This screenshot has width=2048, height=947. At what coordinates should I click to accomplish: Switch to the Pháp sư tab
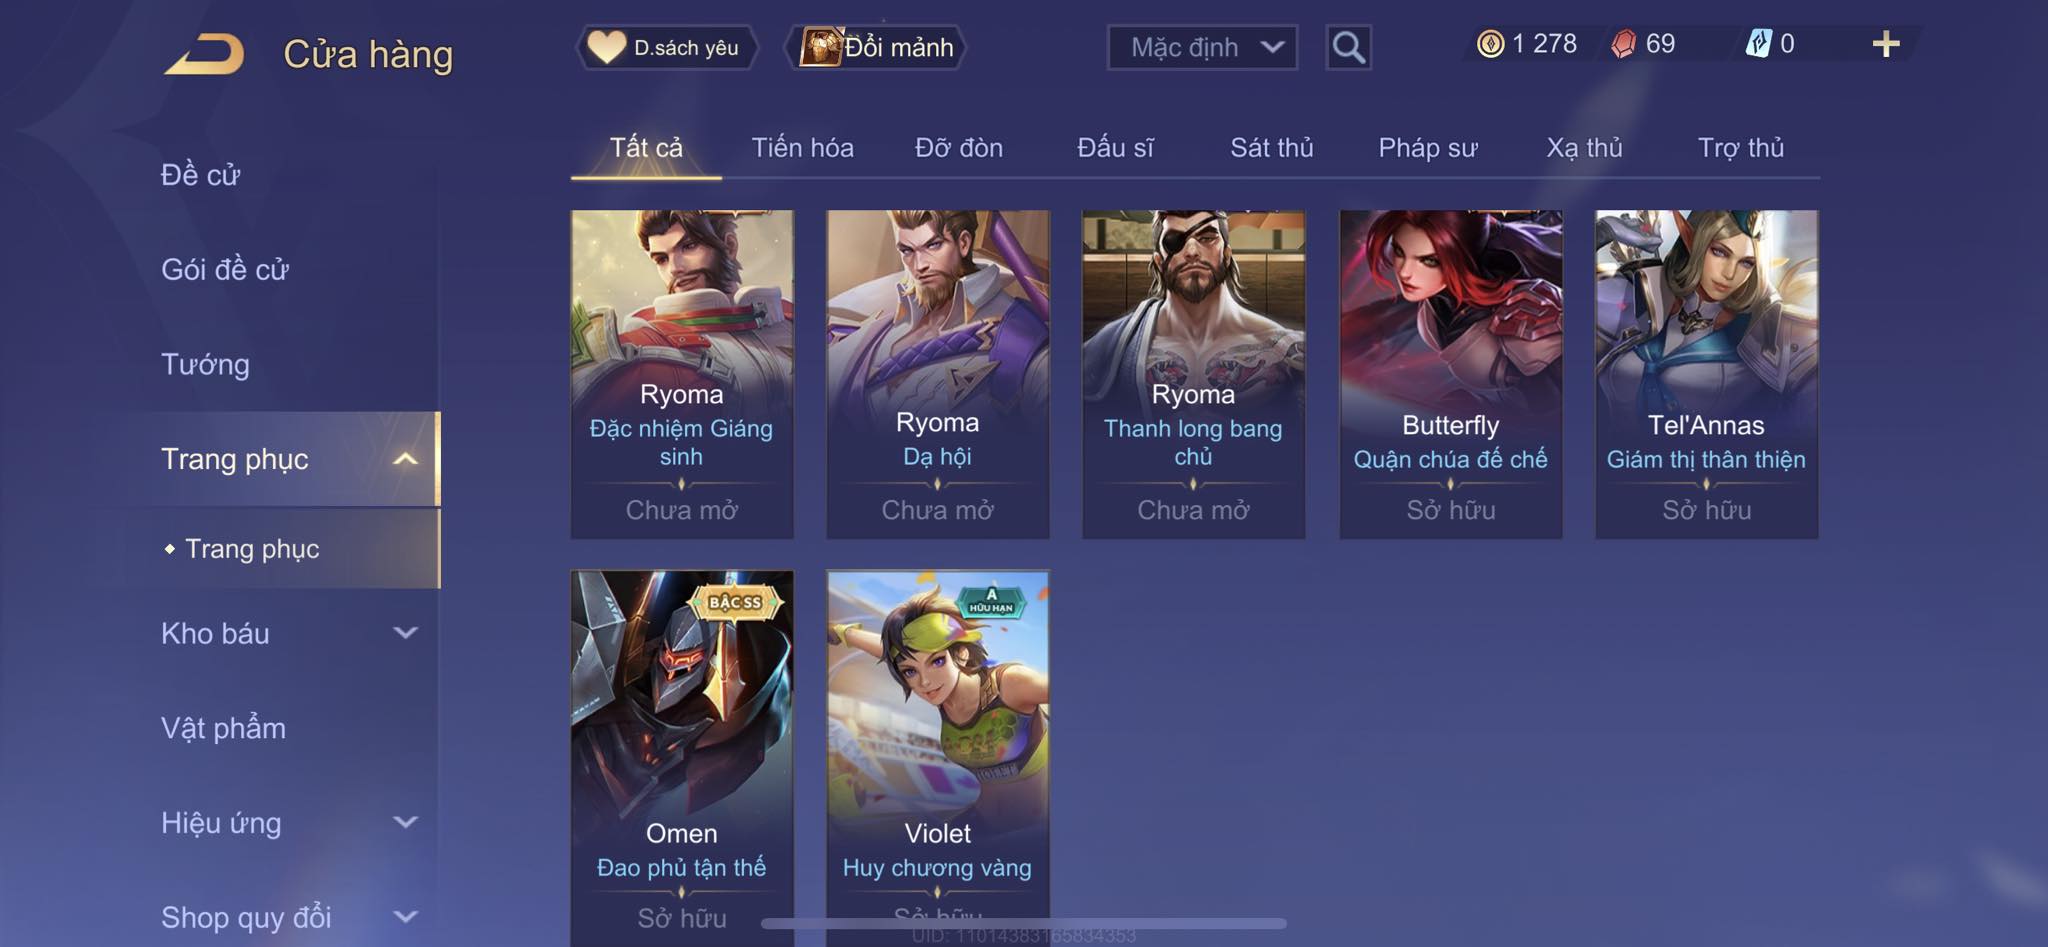coord(1427,148)
